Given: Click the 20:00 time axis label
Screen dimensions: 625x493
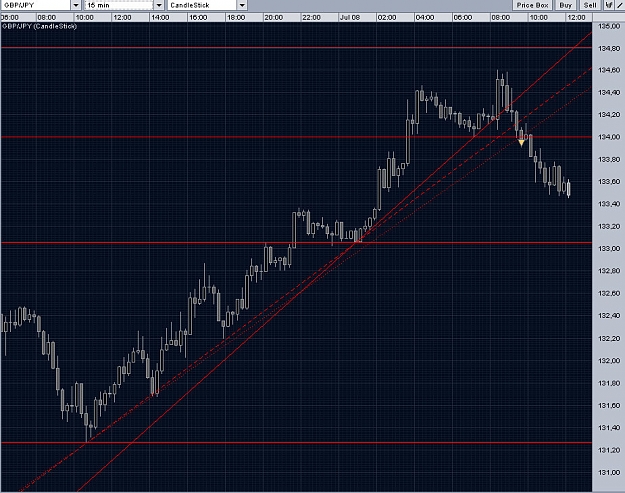Looking at the screenshot, I should tap(273, 18).
